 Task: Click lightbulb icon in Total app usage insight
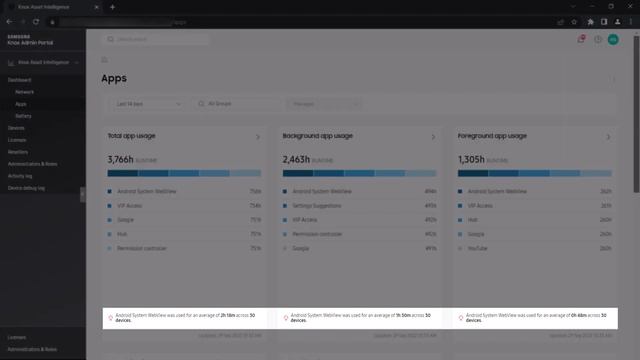tap(110, 318)
